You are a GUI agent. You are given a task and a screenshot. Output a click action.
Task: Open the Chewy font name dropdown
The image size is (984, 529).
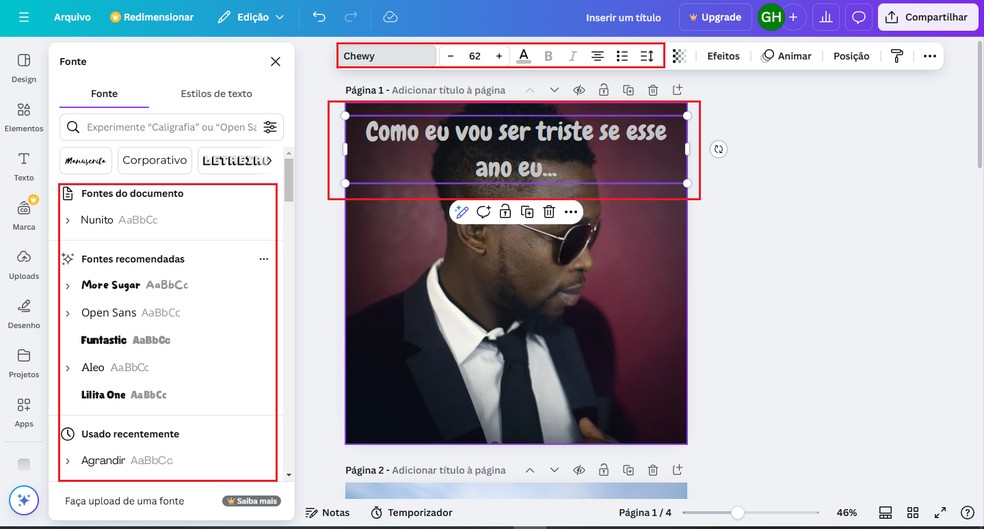pos(386,56)
